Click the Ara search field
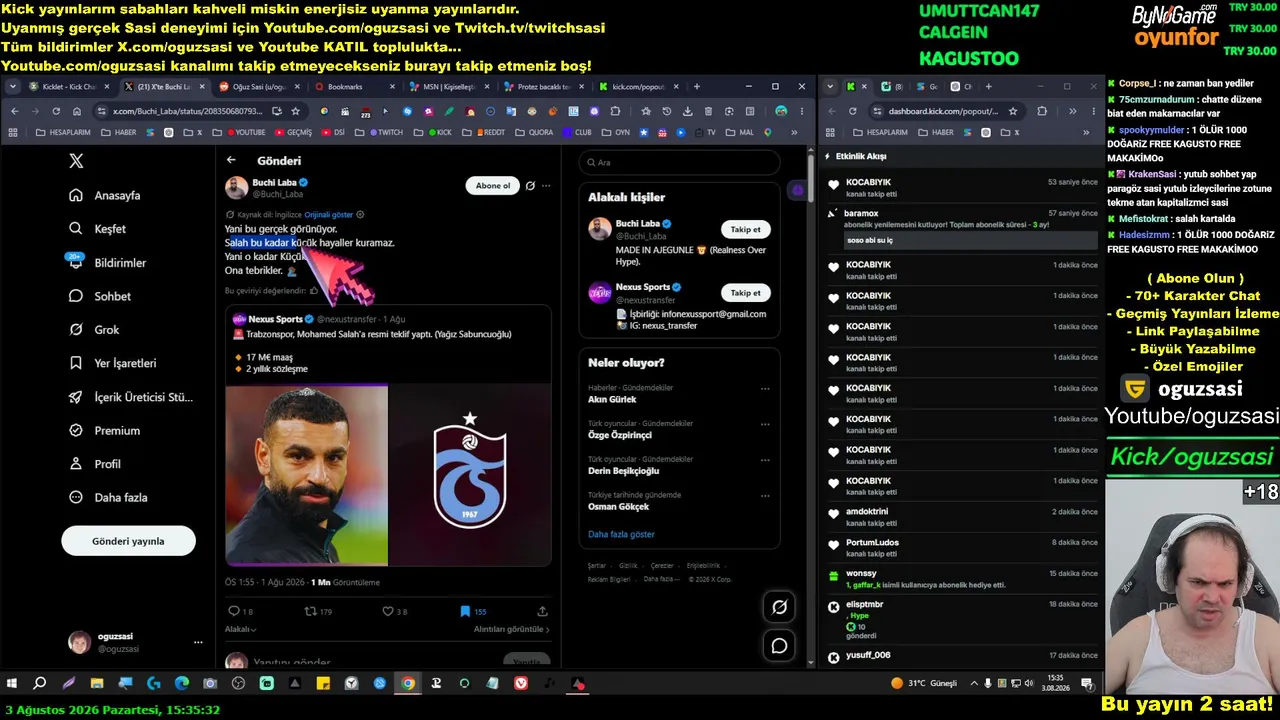 tap(679, 162)
